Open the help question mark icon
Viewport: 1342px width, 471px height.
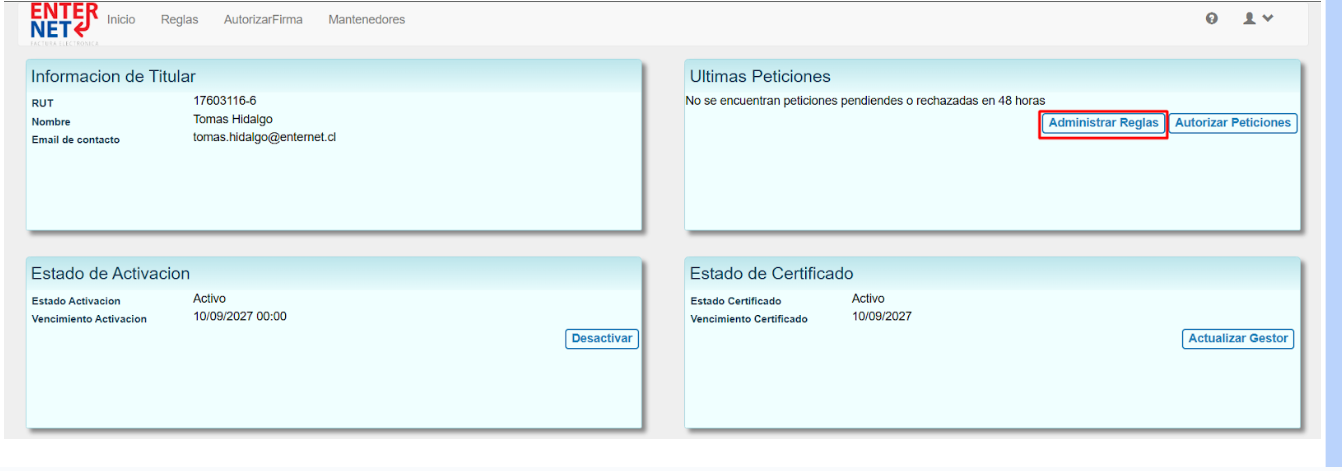[1212, 18]
